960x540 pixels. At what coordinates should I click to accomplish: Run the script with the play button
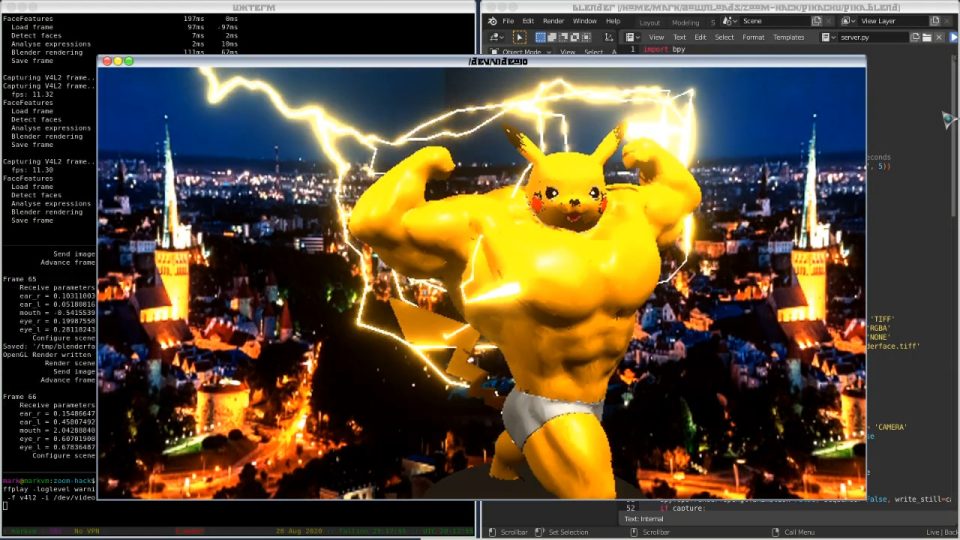coord(954,37)
